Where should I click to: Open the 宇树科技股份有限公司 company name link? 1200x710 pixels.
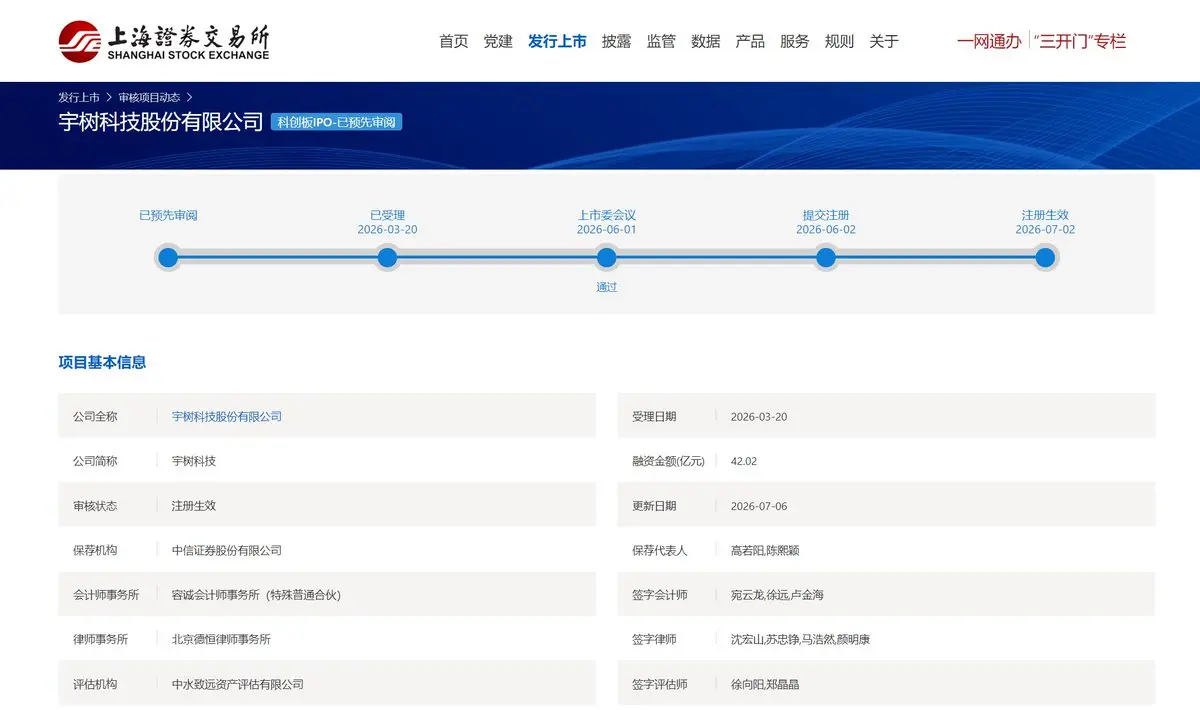[x=227, y=416]
